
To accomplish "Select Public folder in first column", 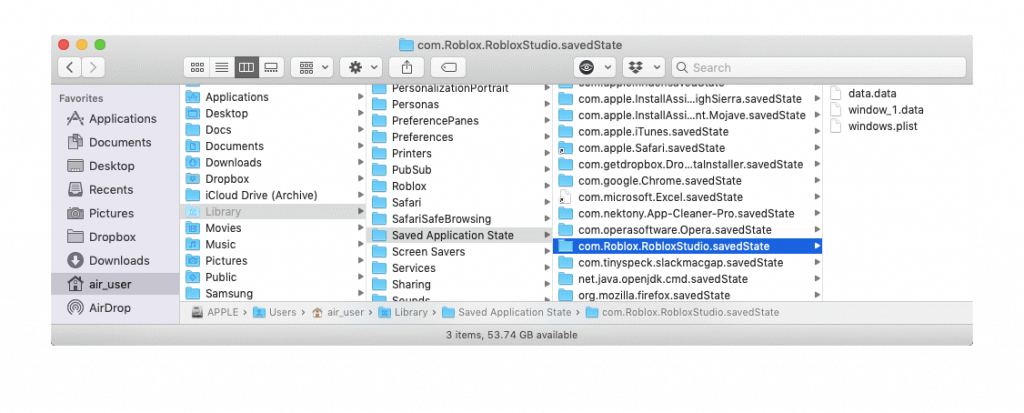I will [274, 277].
